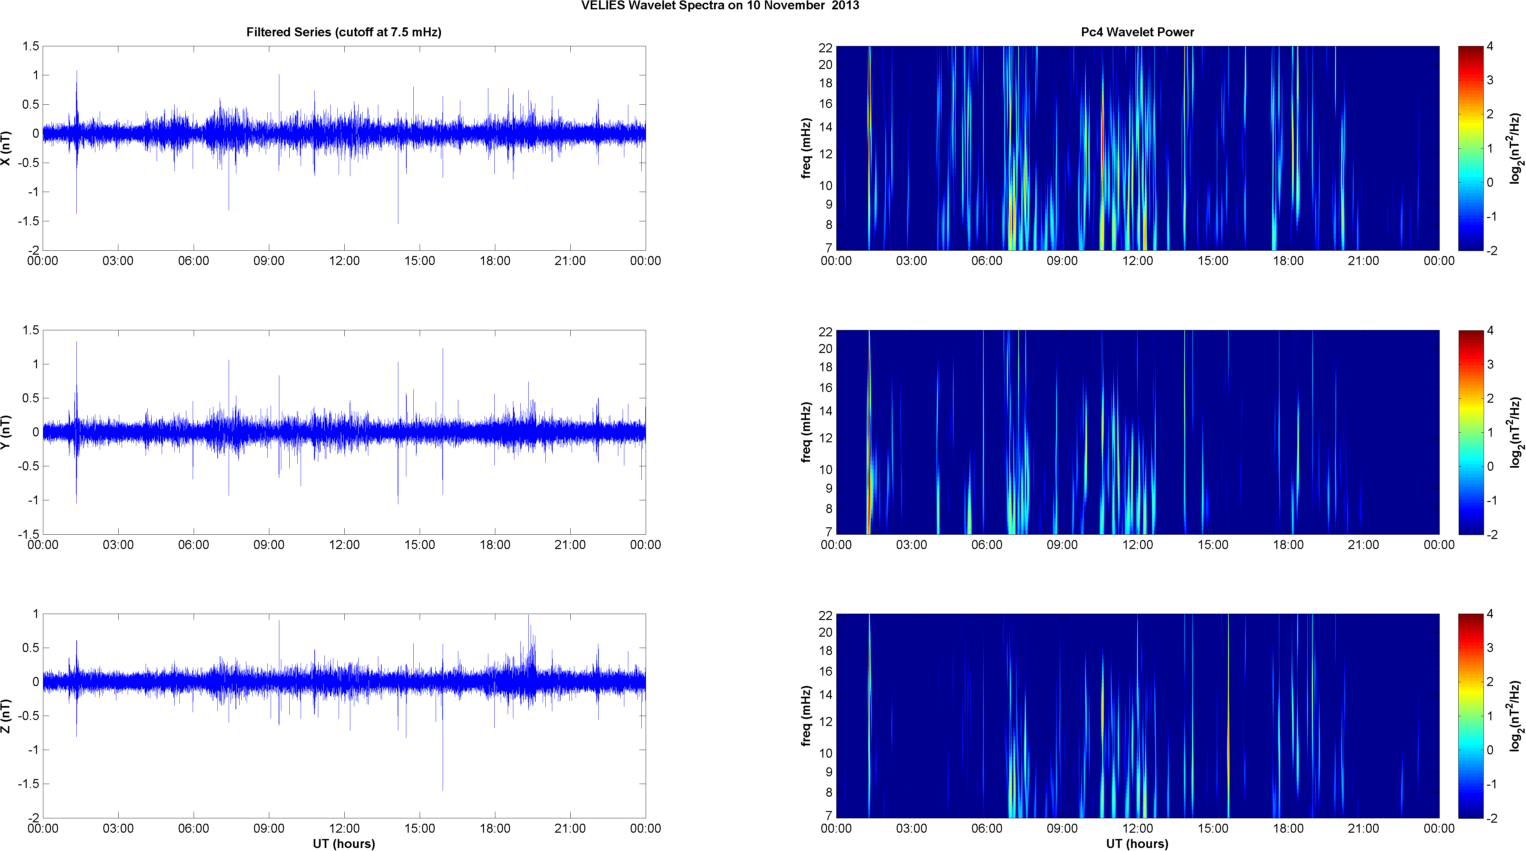
Task: Click inside the Y component time series plot
Action: click(344, 432)
